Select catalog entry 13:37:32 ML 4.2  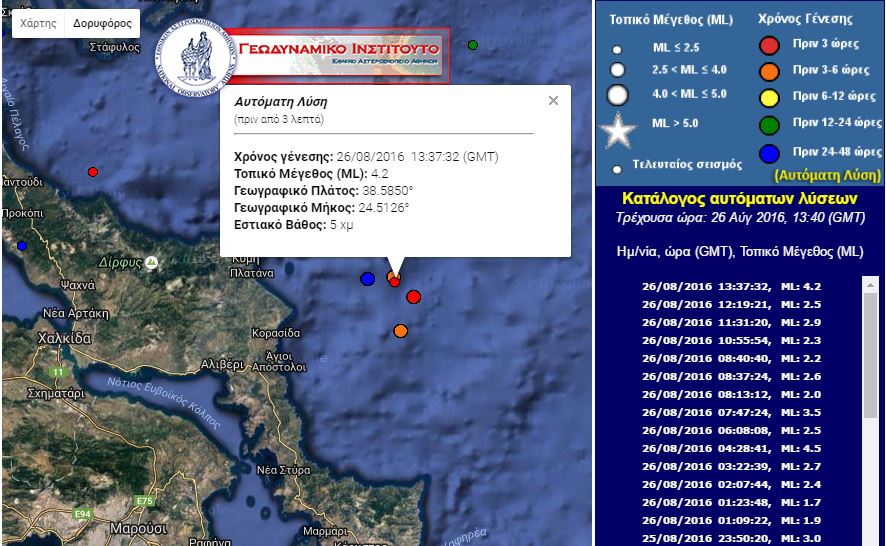tap(731, 287)
